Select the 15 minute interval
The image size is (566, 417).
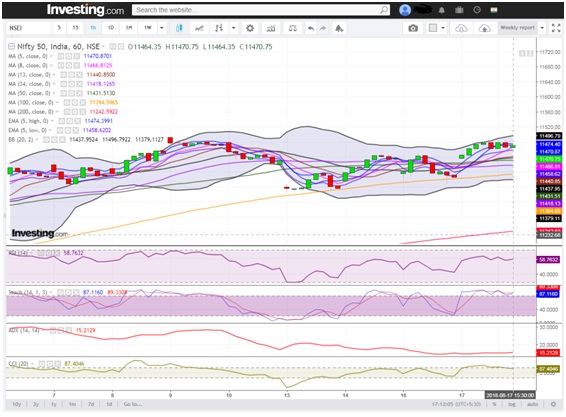point(75,28)
